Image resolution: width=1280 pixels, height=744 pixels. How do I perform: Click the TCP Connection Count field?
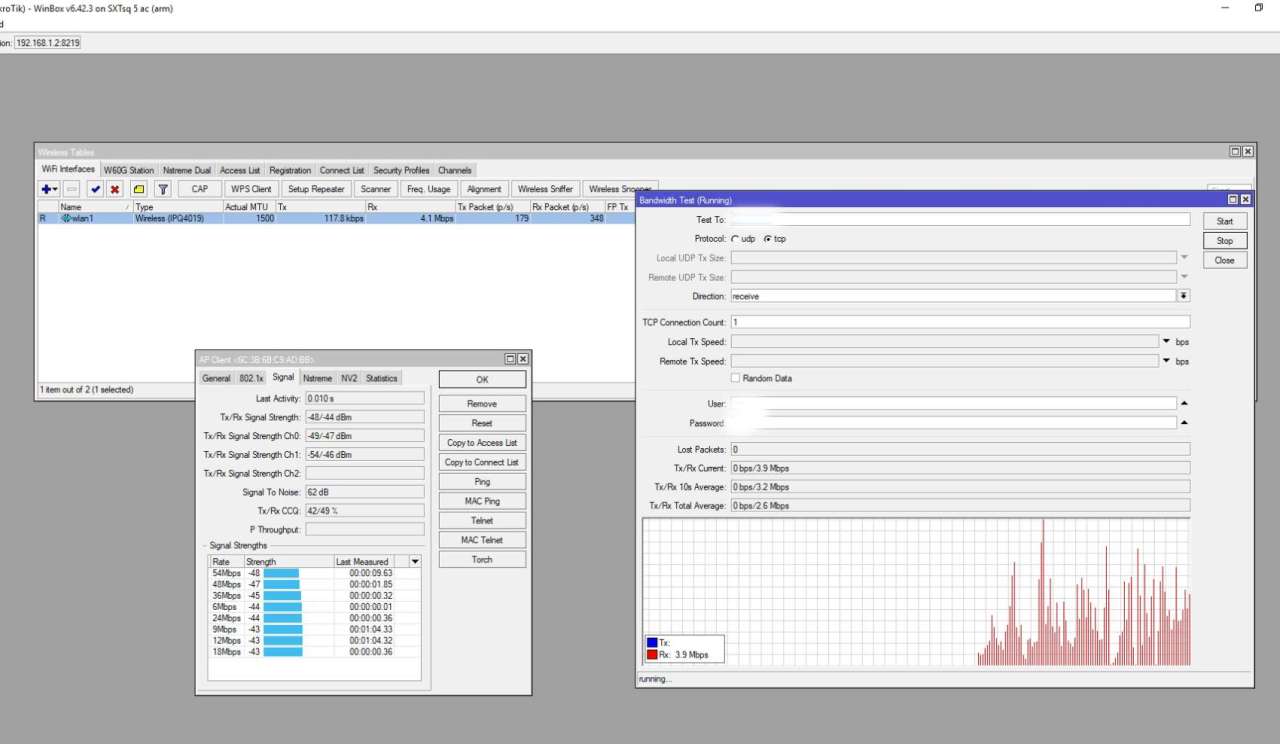pos(960,322)
